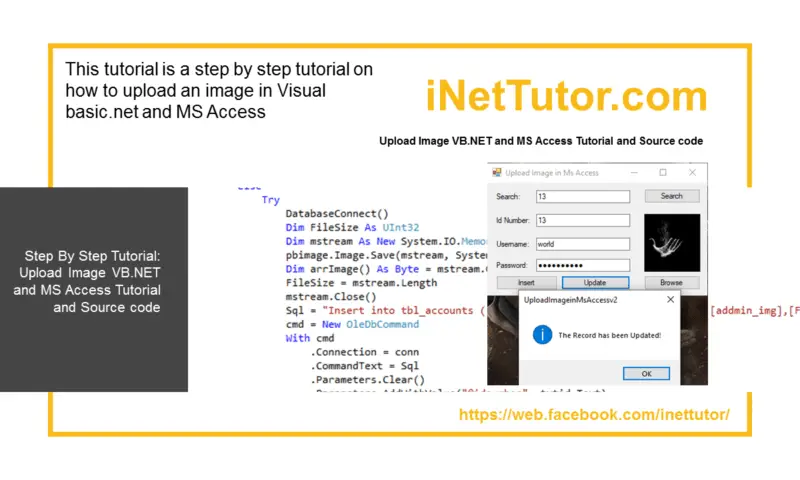Click the uploaded image preview thumbnail
Image resolution: width=800 pixels, height=480 pixels.
tap(671, 241)
